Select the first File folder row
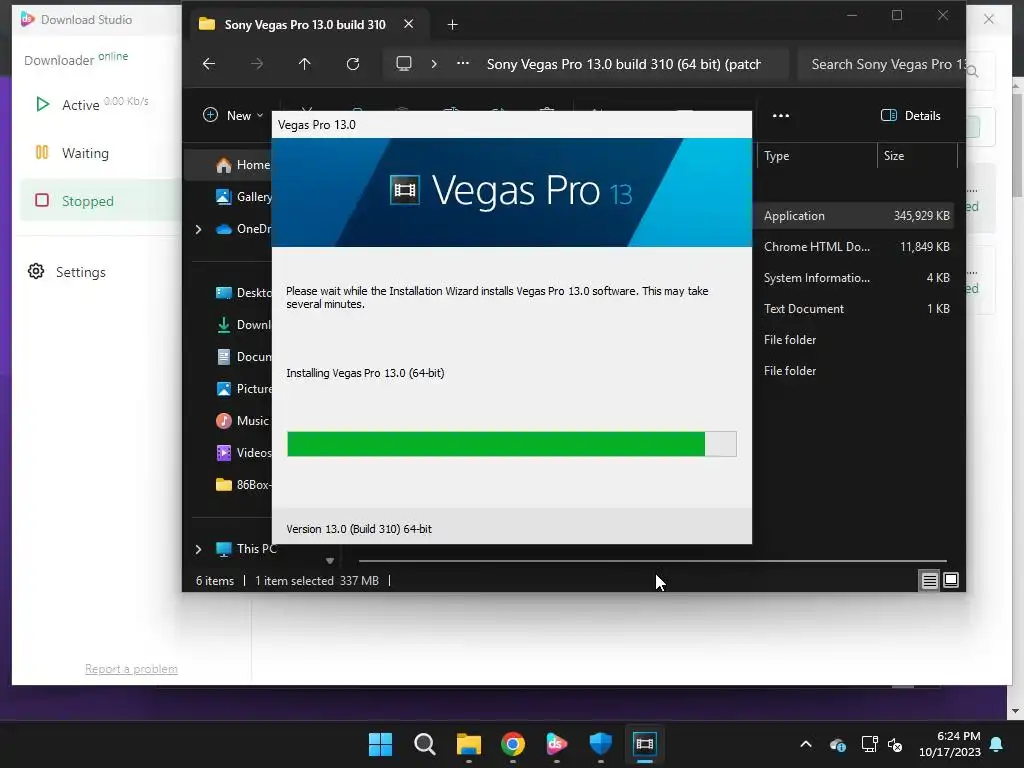 (853, 340)
